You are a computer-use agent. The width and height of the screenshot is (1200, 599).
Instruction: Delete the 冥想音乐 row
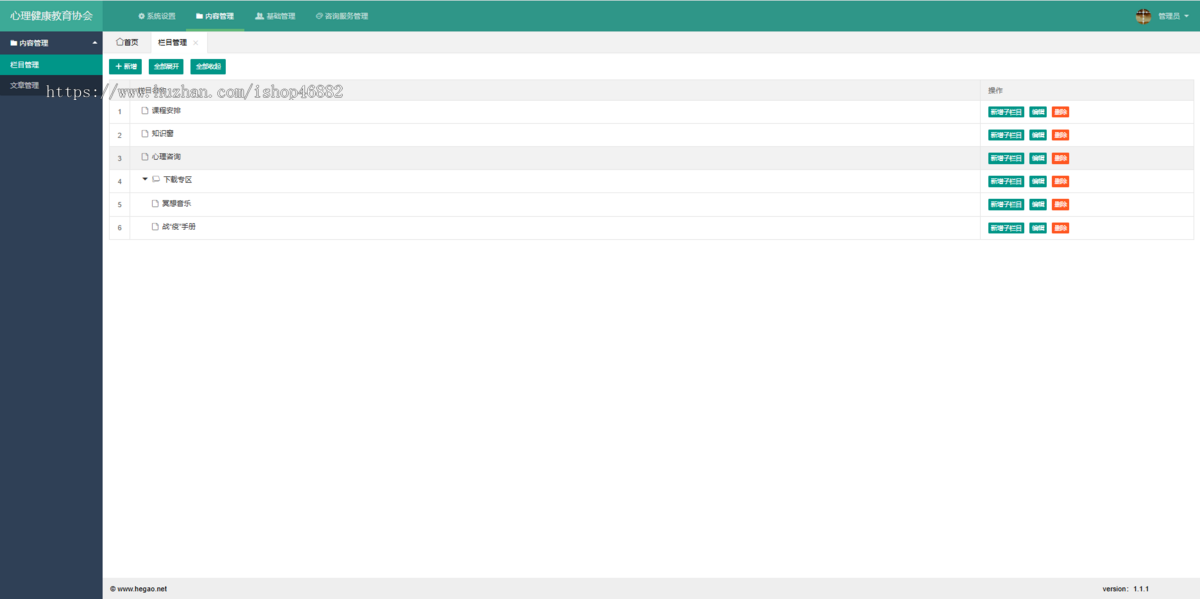click(x=1060, y=204)
